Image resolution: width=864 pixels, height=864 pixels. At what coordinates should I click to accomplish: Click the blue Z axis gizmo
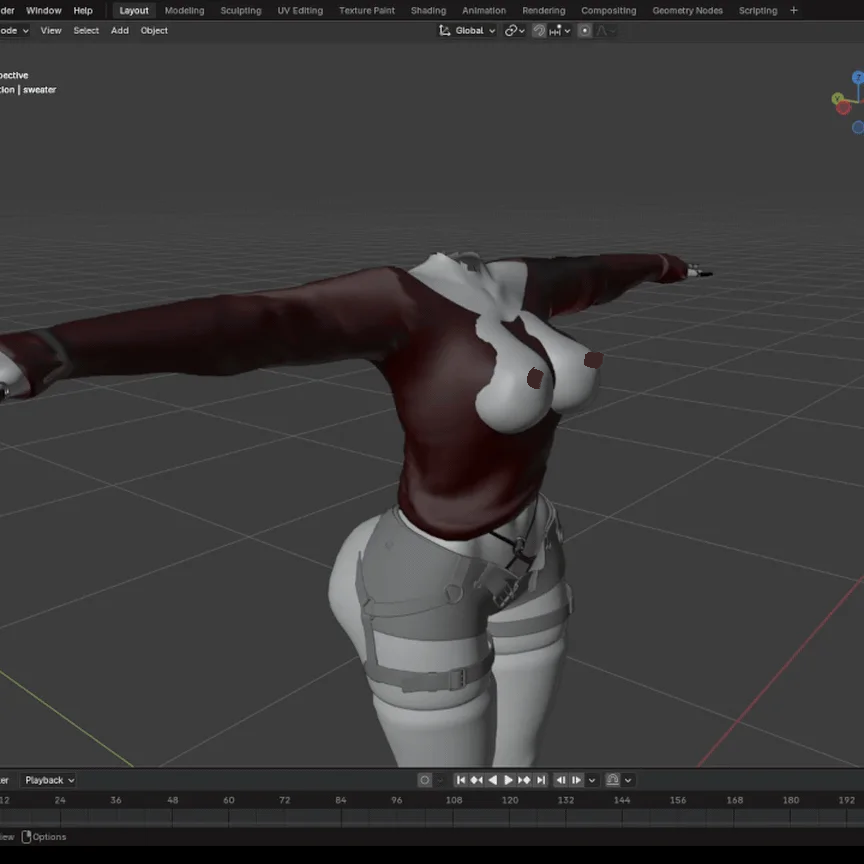858,78
